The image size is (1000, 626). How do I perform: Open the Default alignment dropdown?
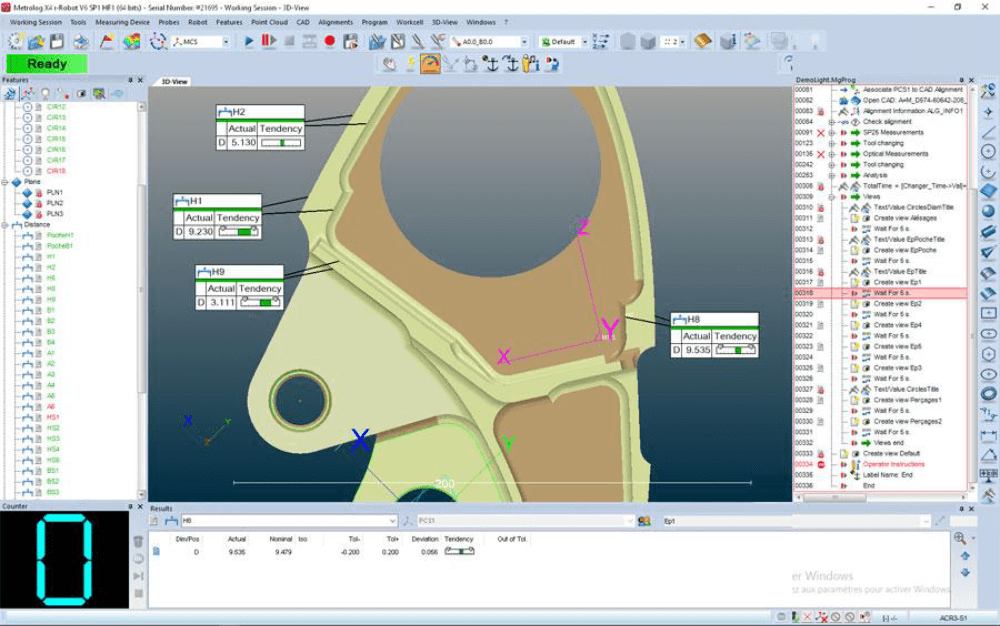pyautogui.click(x=583, y=42)
